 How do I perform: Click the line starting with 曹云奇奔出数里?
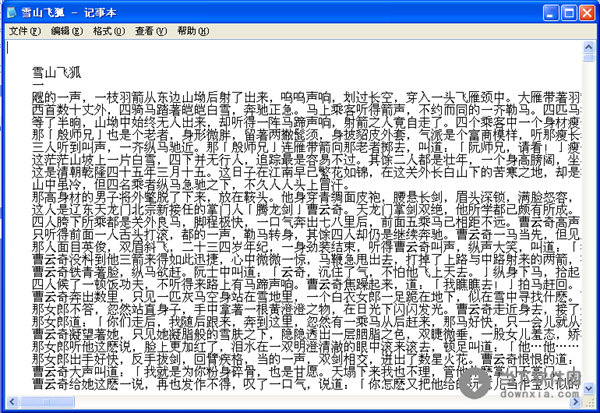[x=306, y=297]
